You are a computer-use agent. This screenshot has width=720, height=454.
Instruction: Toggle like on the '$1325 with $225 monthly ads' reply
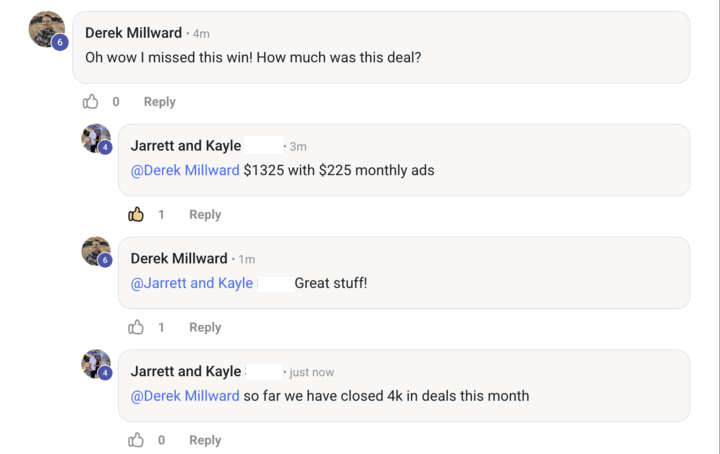tap(136, 214)
